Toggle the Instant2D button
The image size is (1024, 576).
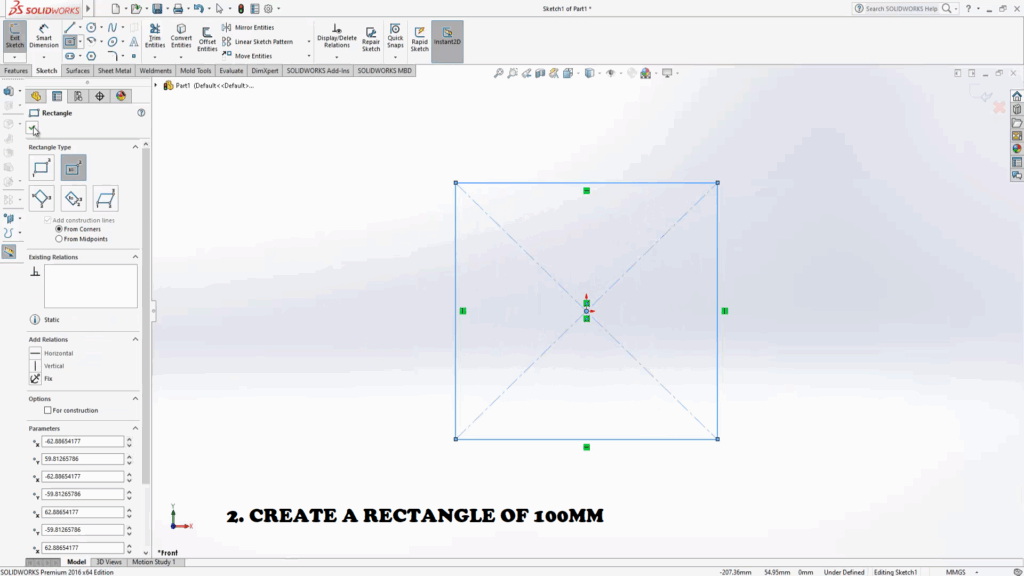pos(447,38)
